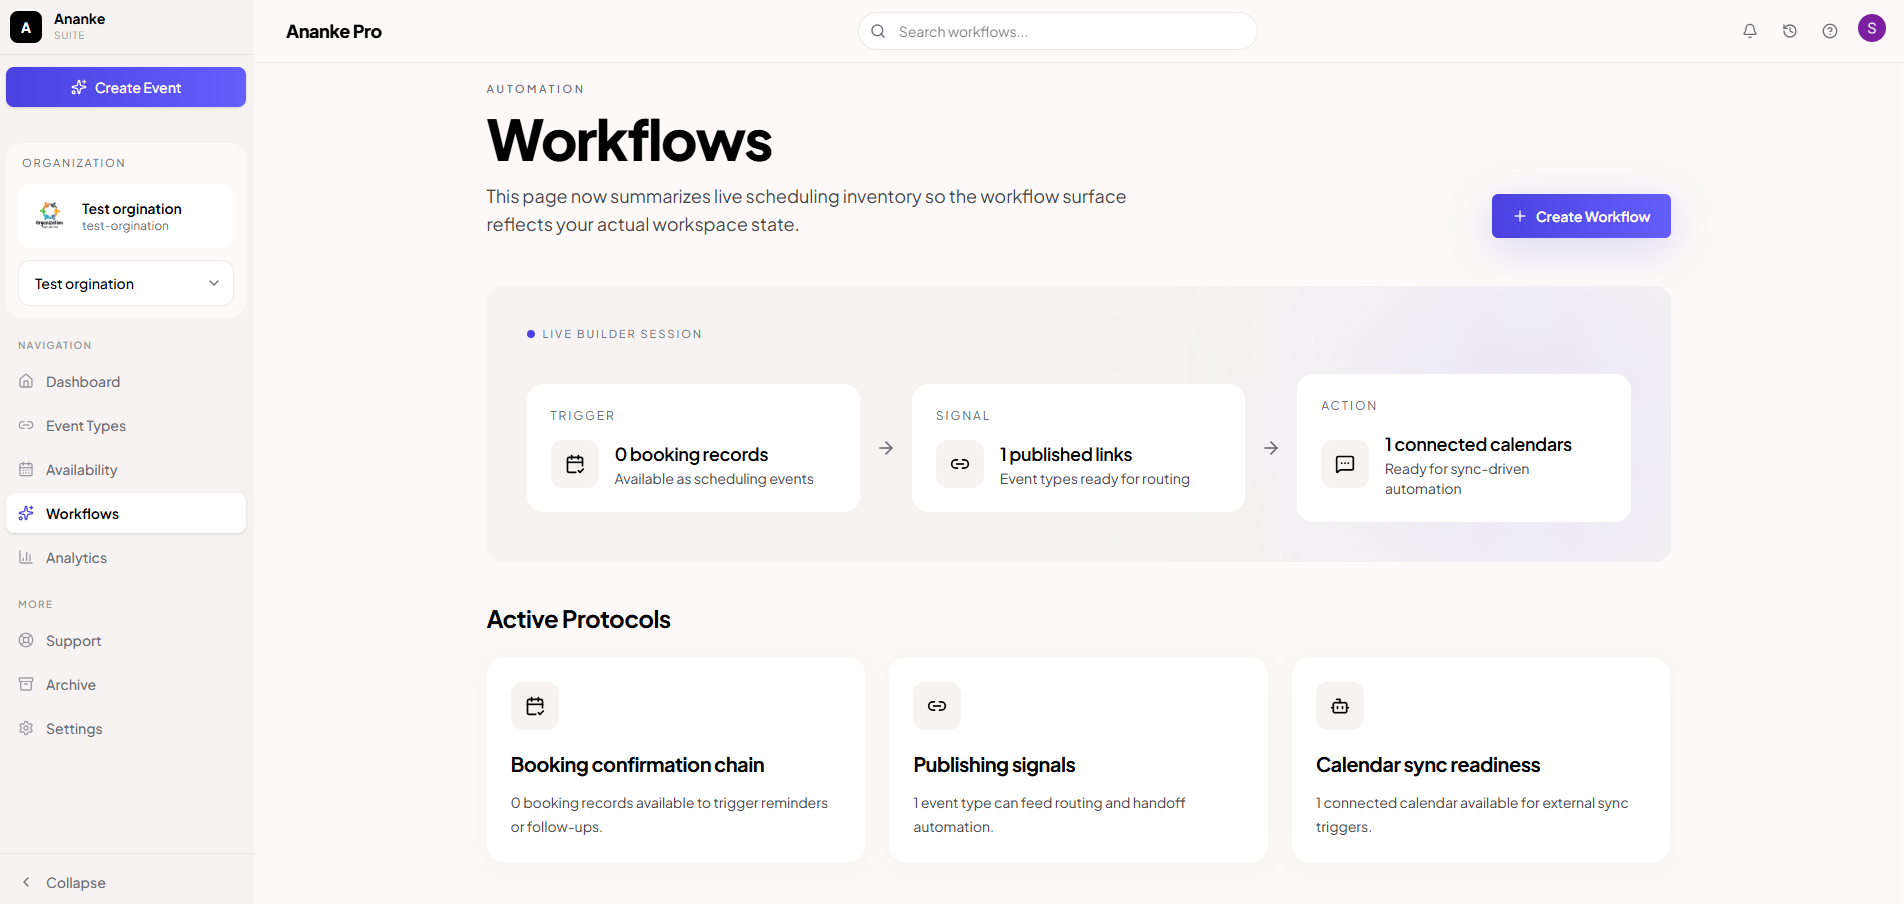Viewport: 1904px width, 904px height.
Task: Collapse the sidebar
Action: [x=126, y=882]
